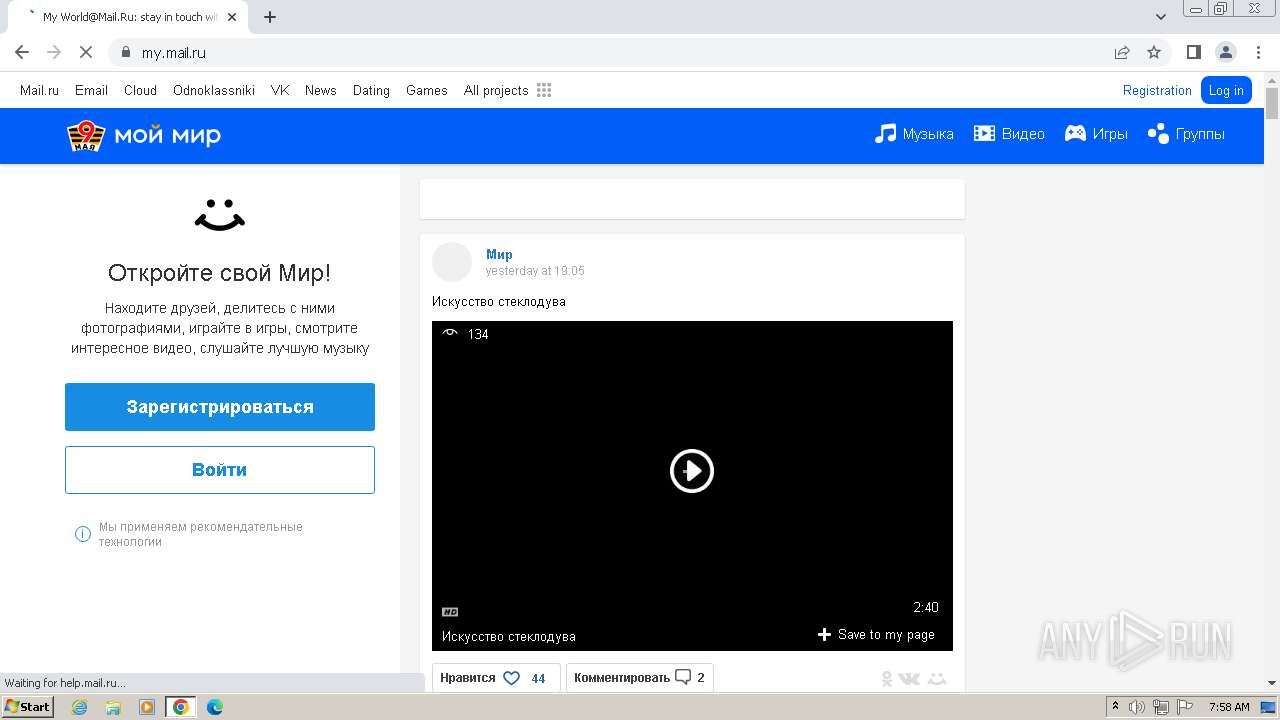Click the volume speaker tray icon
Viewport: 1280px width, 720px height.
(x=1137, y=707)
